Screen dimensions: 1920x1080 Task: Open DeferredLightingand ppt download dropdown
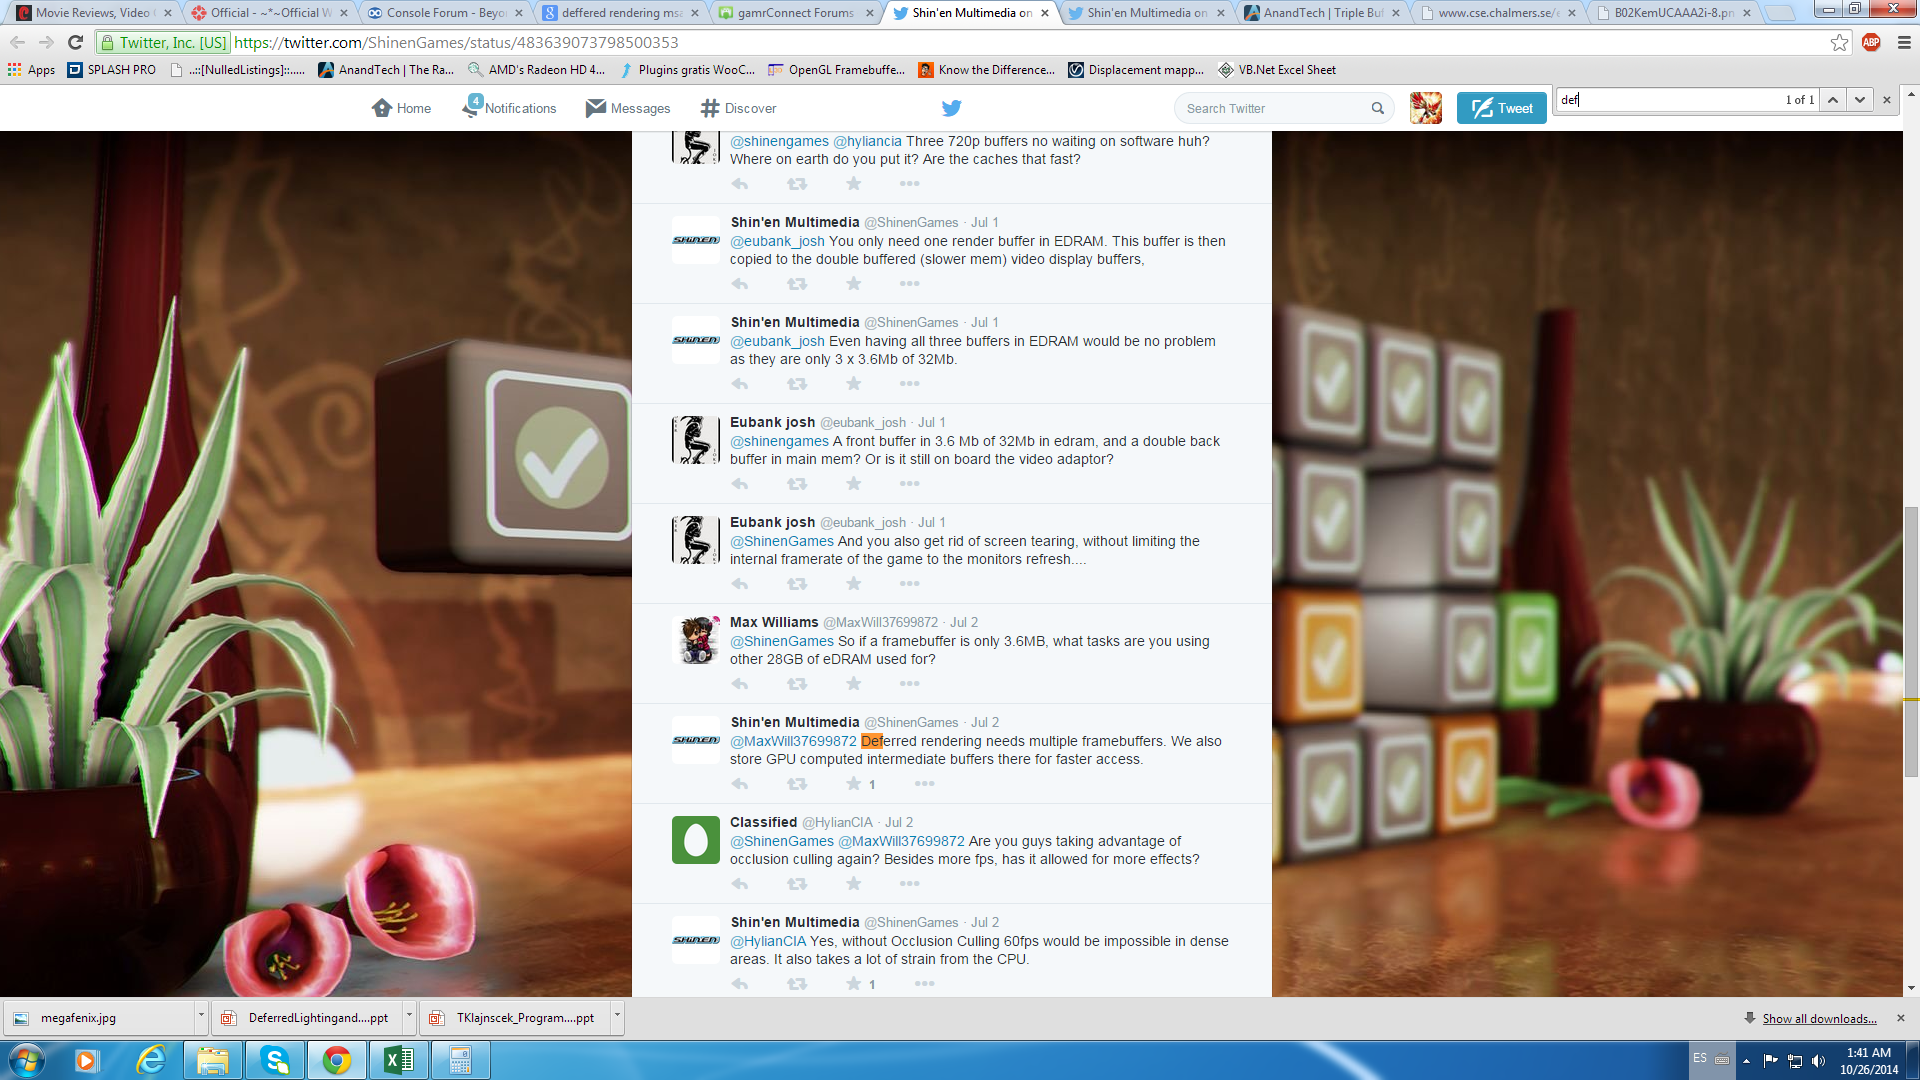pyautogui.click(x=409, y=1016)
